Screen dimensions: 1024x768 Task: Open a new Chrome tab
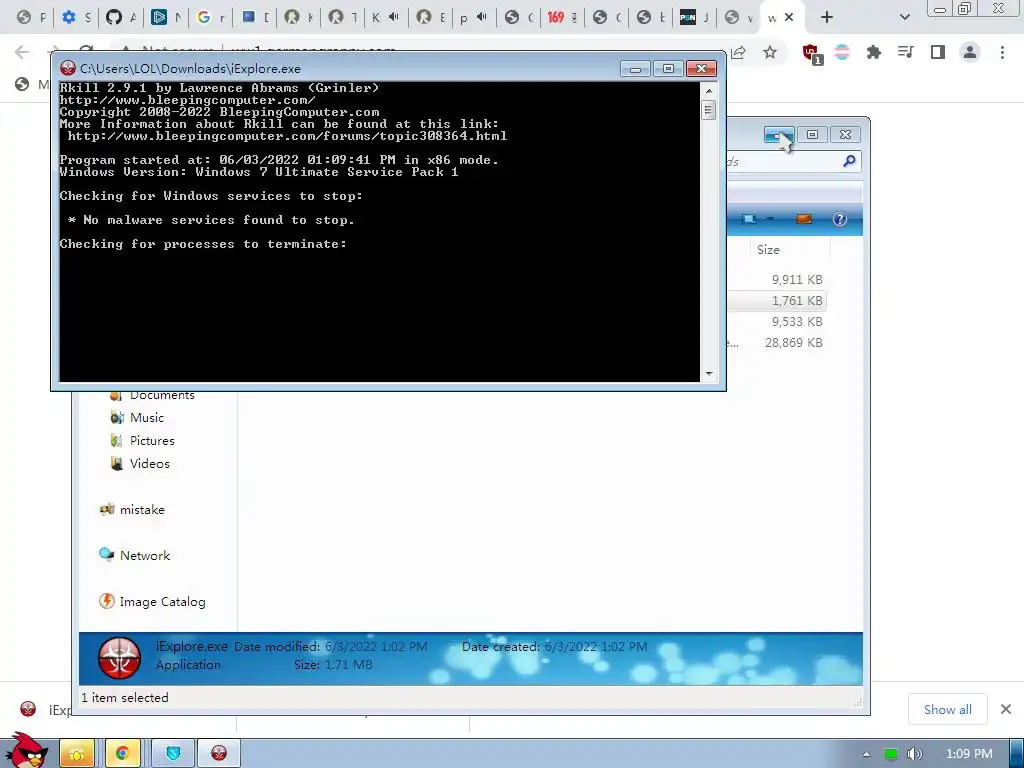click(x=827, y=17)
